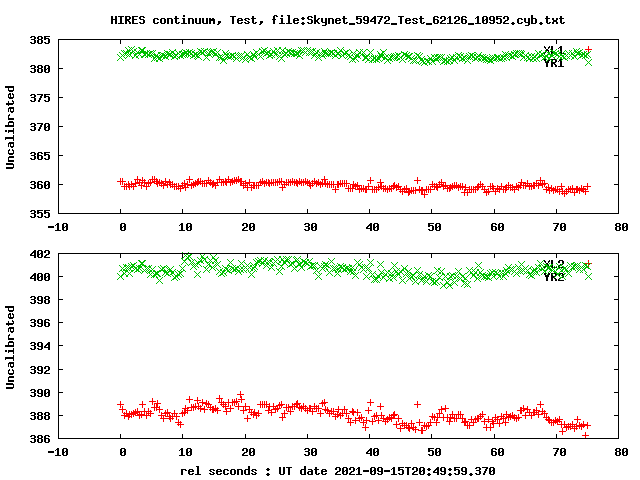Image resolution: width=640 pixels, height=480 pixels.
Task: Select the YR2 legend entry in bottom plot
Action: click(x=553, y=277)
